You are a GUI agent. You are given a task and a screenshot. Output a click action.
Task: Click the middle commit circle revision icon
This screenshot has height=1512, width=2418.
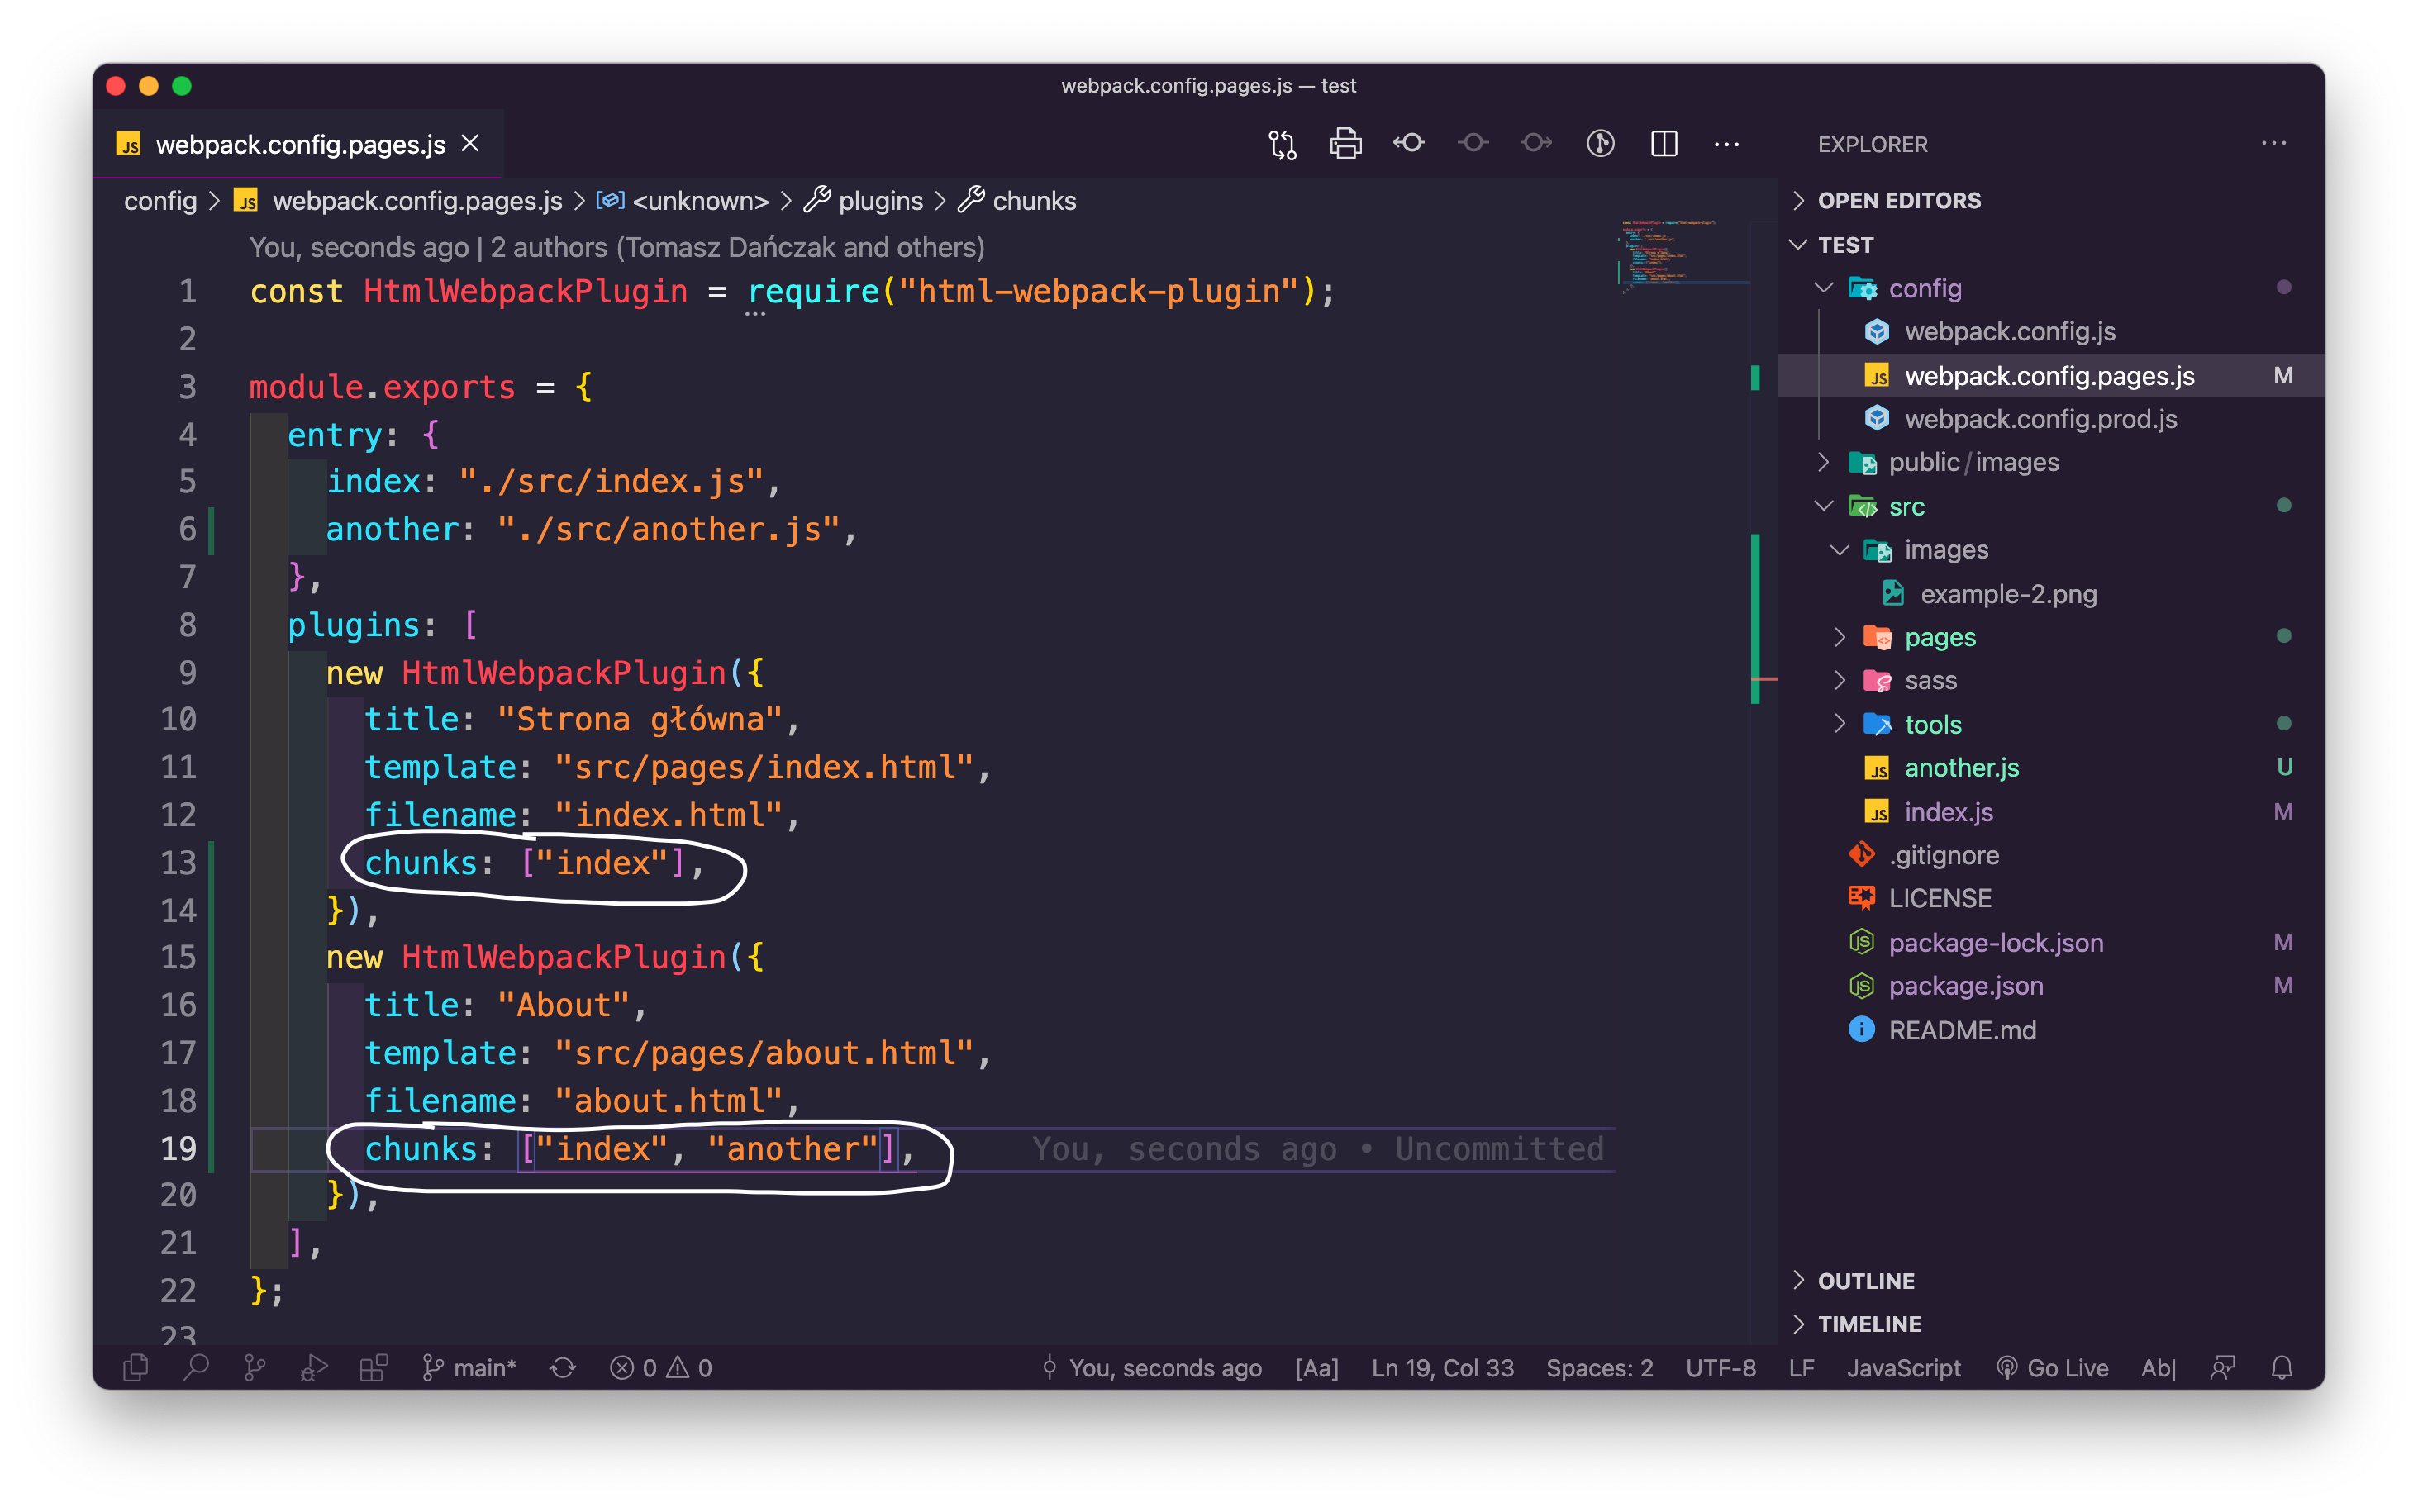pos(1472,144)
